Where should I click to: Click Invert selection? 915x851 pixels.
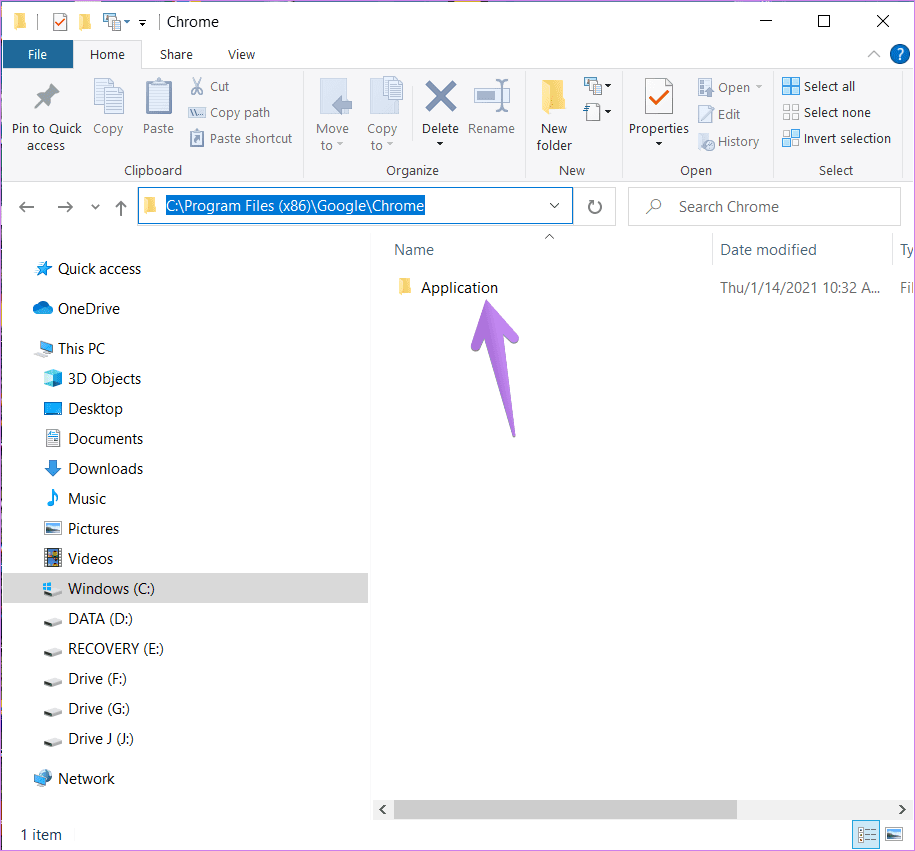[837, 138]
